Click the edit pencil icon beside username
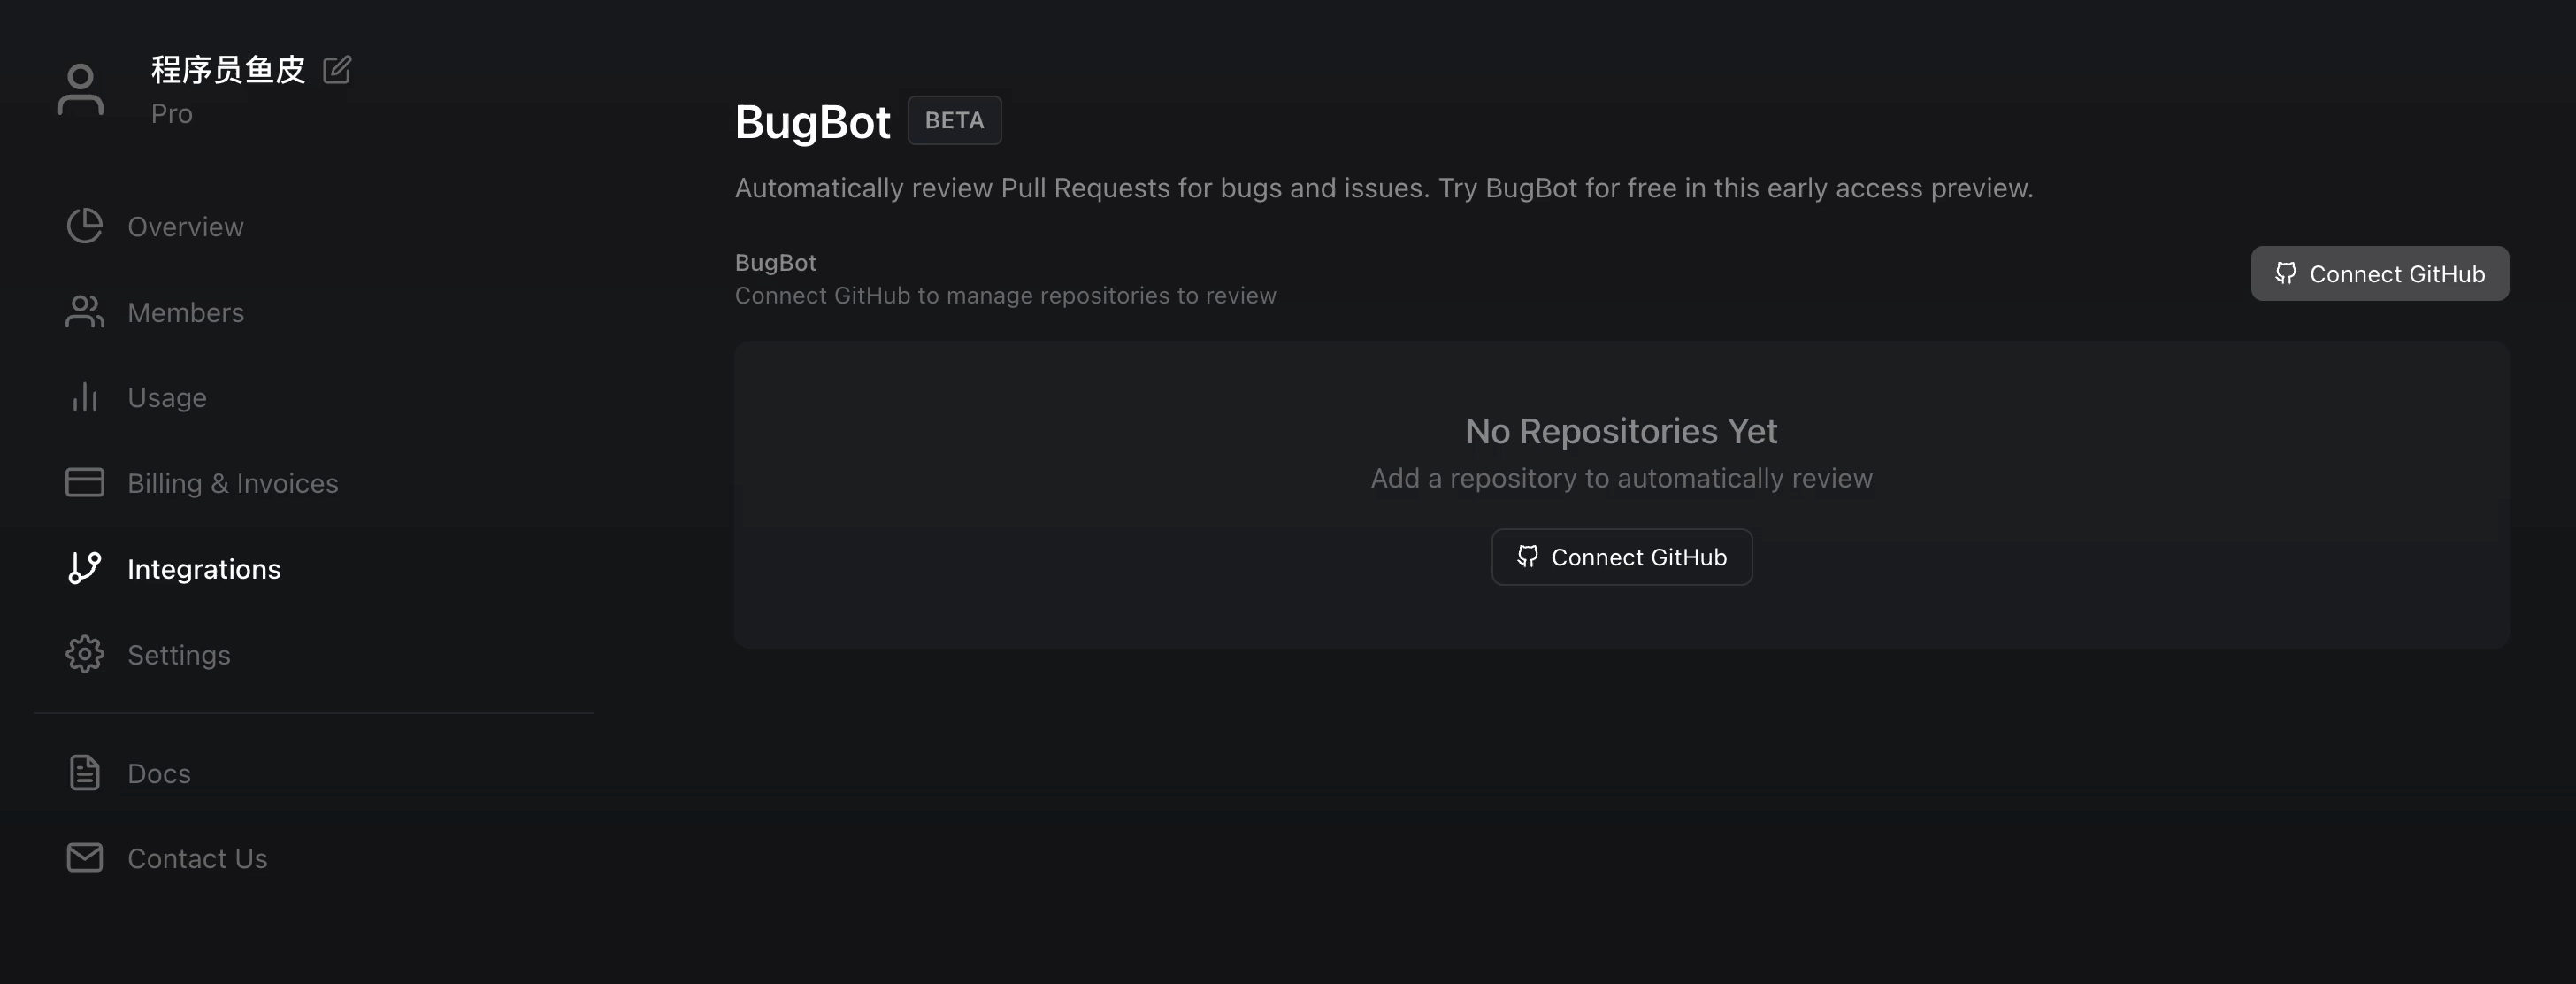The width and height of the screenshot is (2576, 984). pyautogui.click(x=337, y=70)
